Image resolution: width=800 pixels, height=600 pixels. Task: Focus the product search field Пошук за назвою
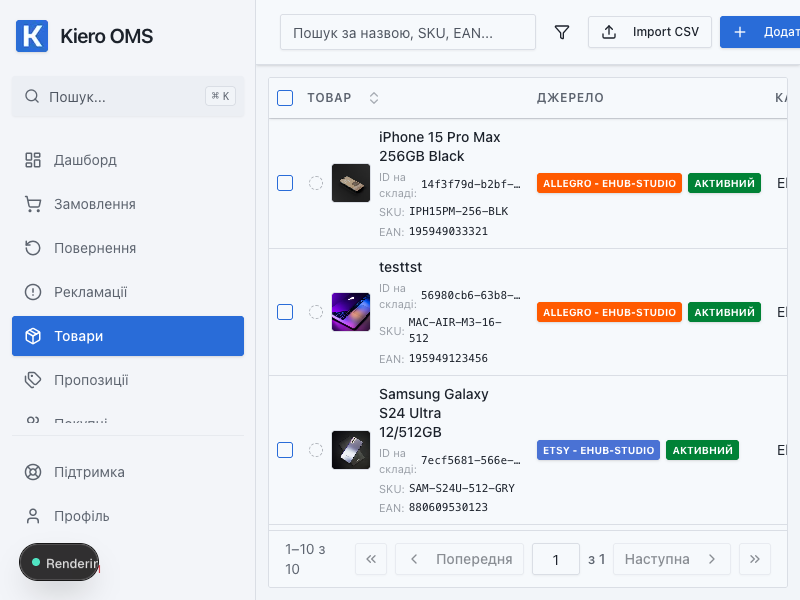pyautogui.click(x=408, y=32)
